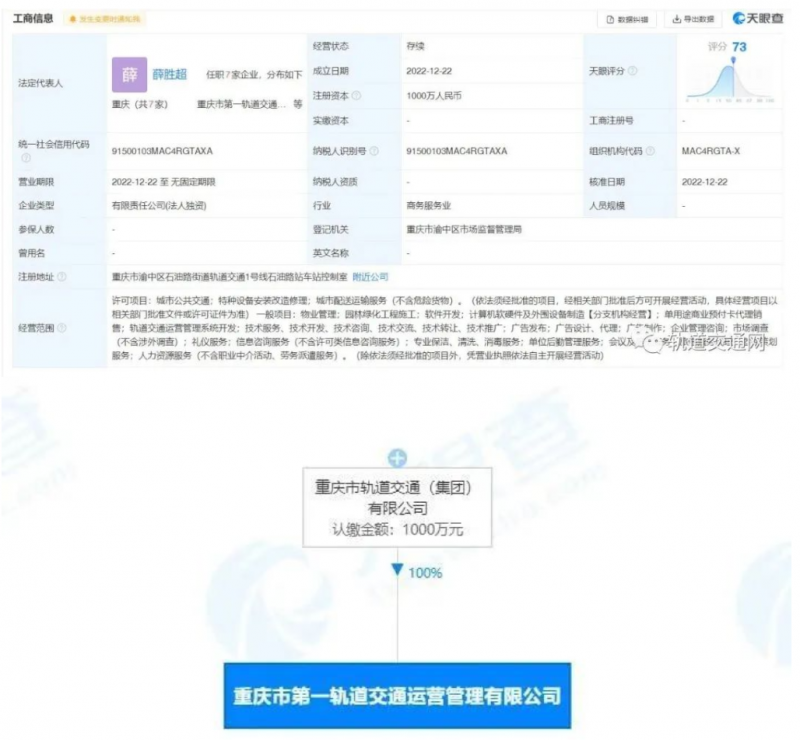Viewport: 800px width, 740px height.
Task: Click the 法定代表人 label
Action: pyautogui.click(x=40, y=83)
